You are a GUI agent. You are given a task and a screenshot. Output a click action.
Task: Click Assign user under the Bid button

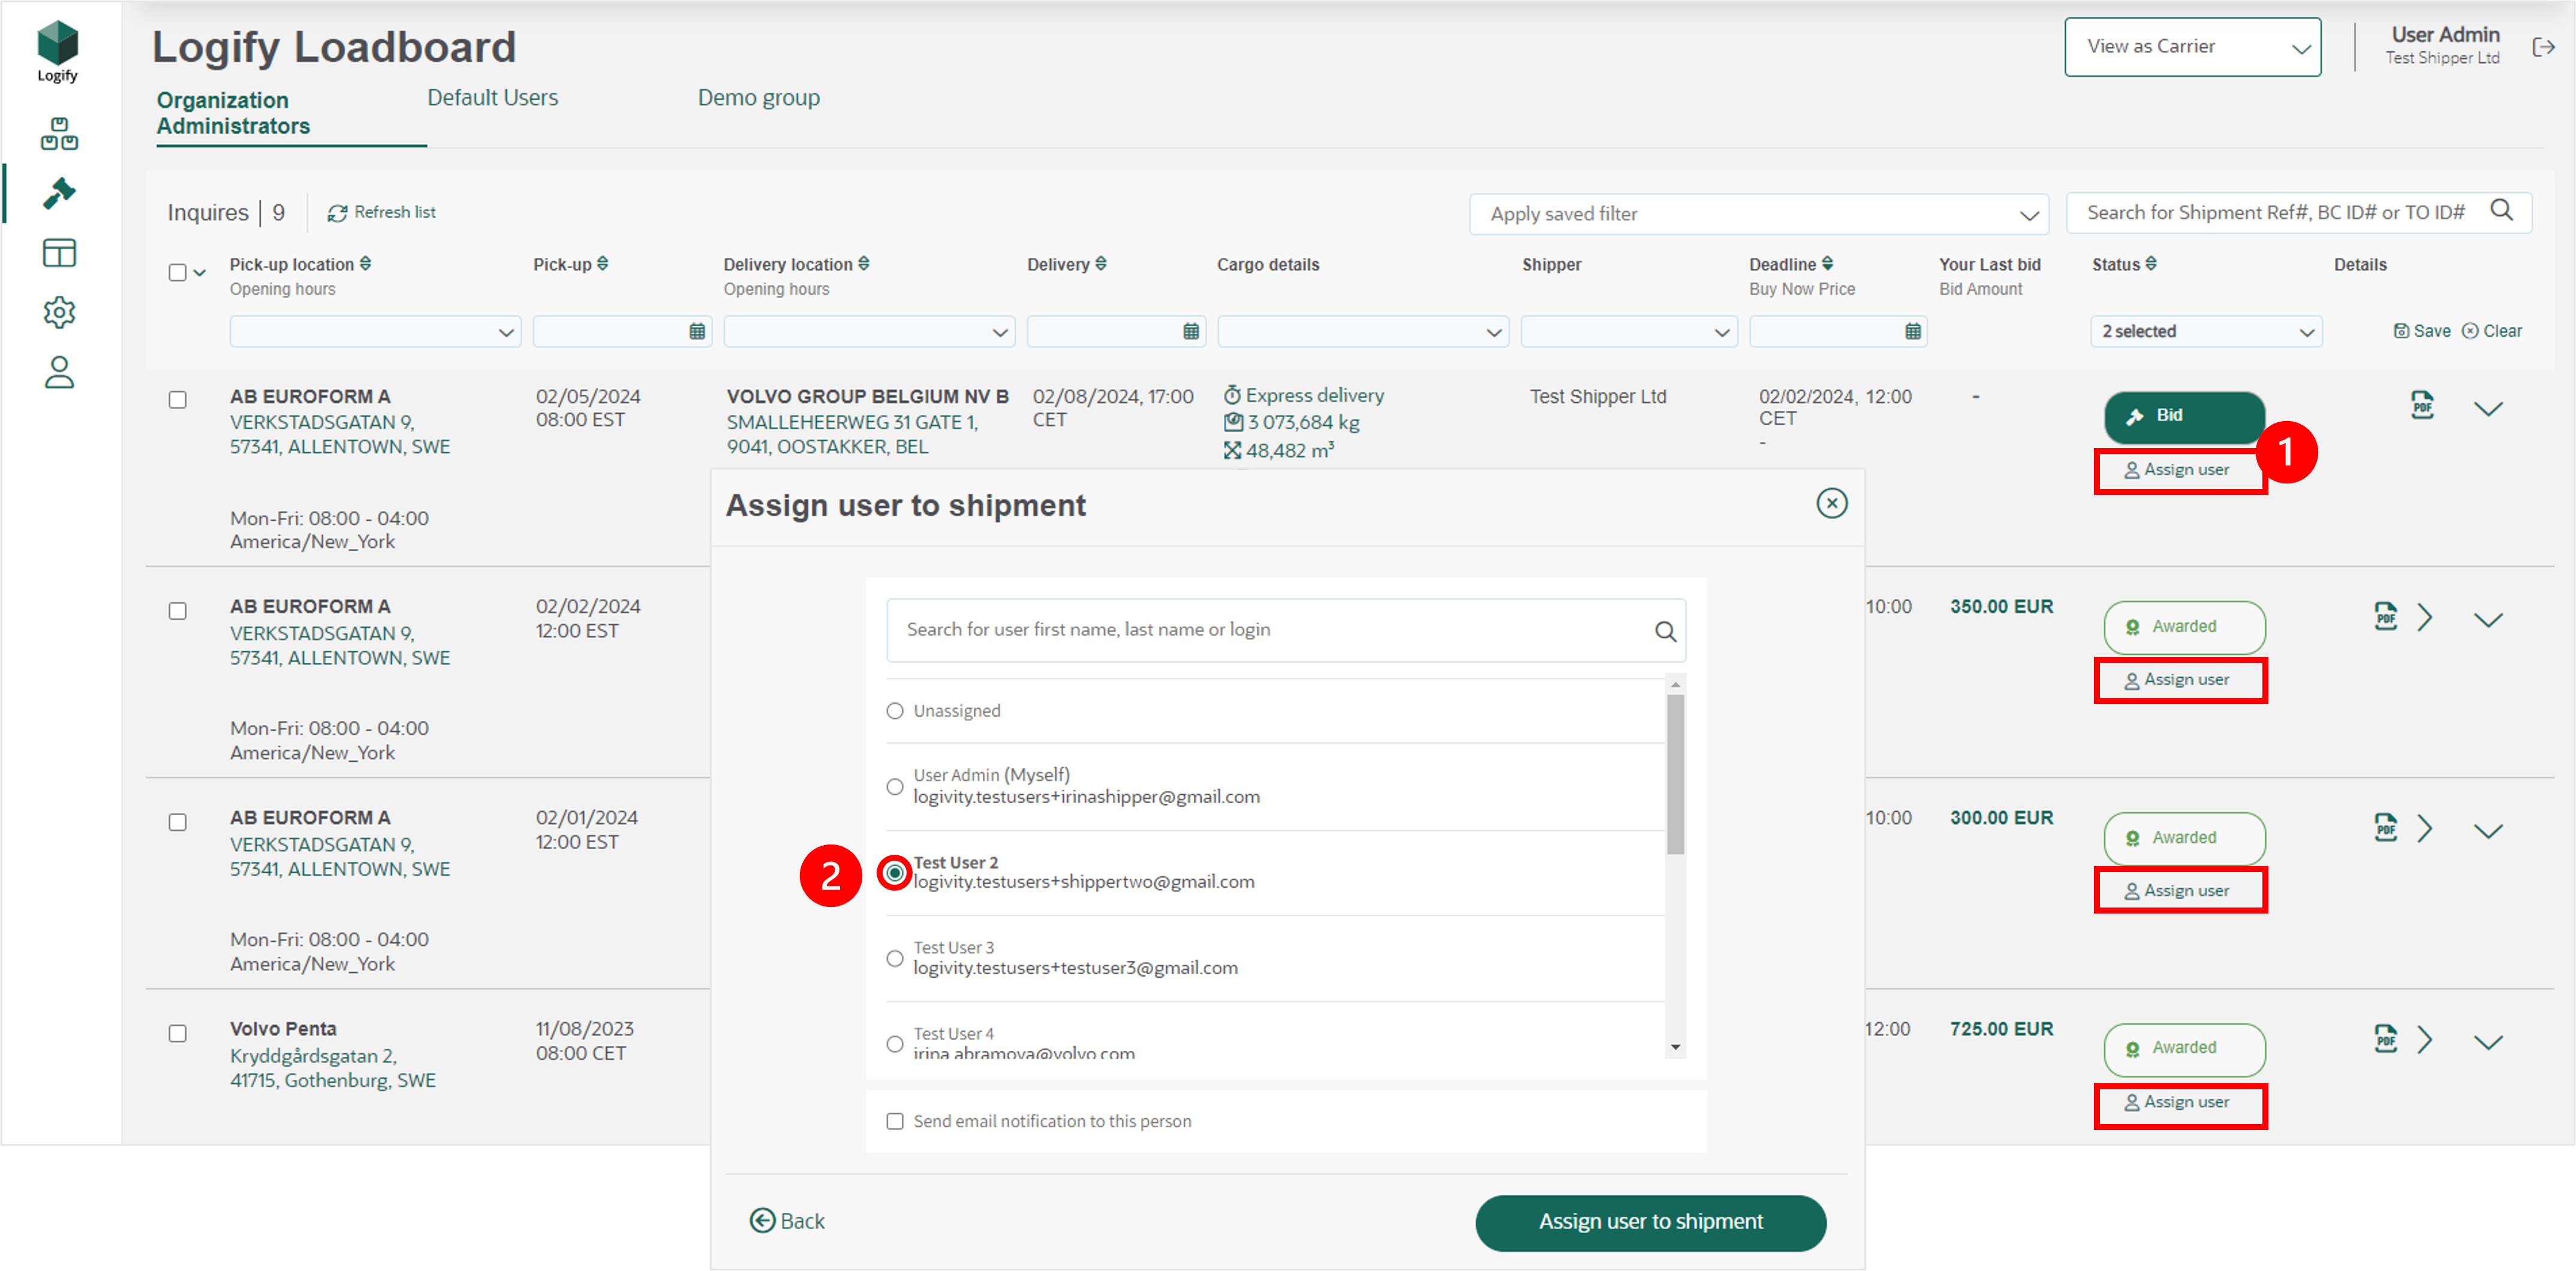click(2178, 470)
